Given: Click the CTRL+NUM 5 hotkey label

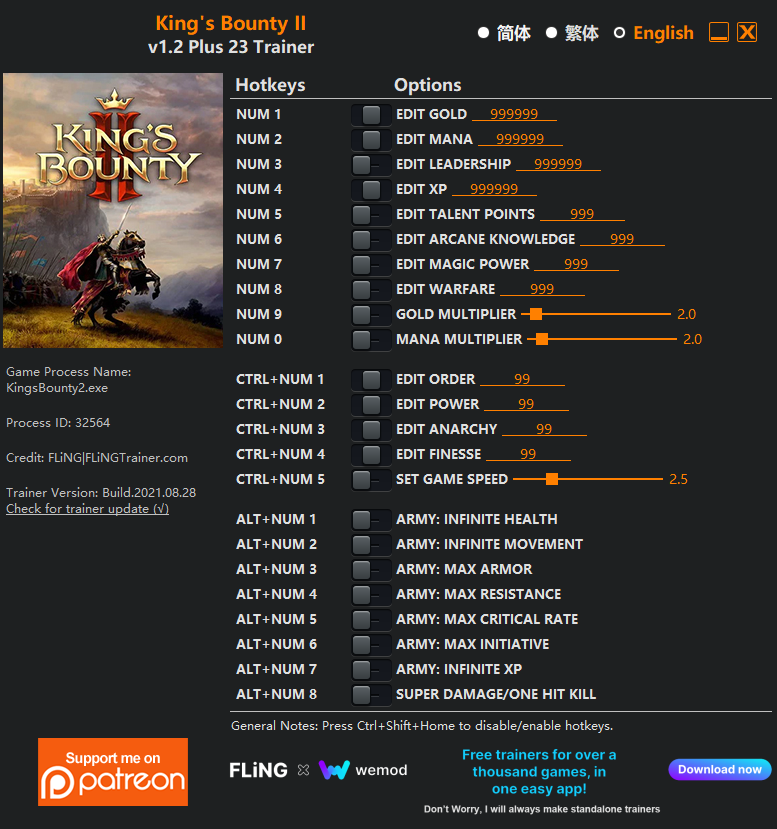Looking at the screenshot, I should (280, 479).
